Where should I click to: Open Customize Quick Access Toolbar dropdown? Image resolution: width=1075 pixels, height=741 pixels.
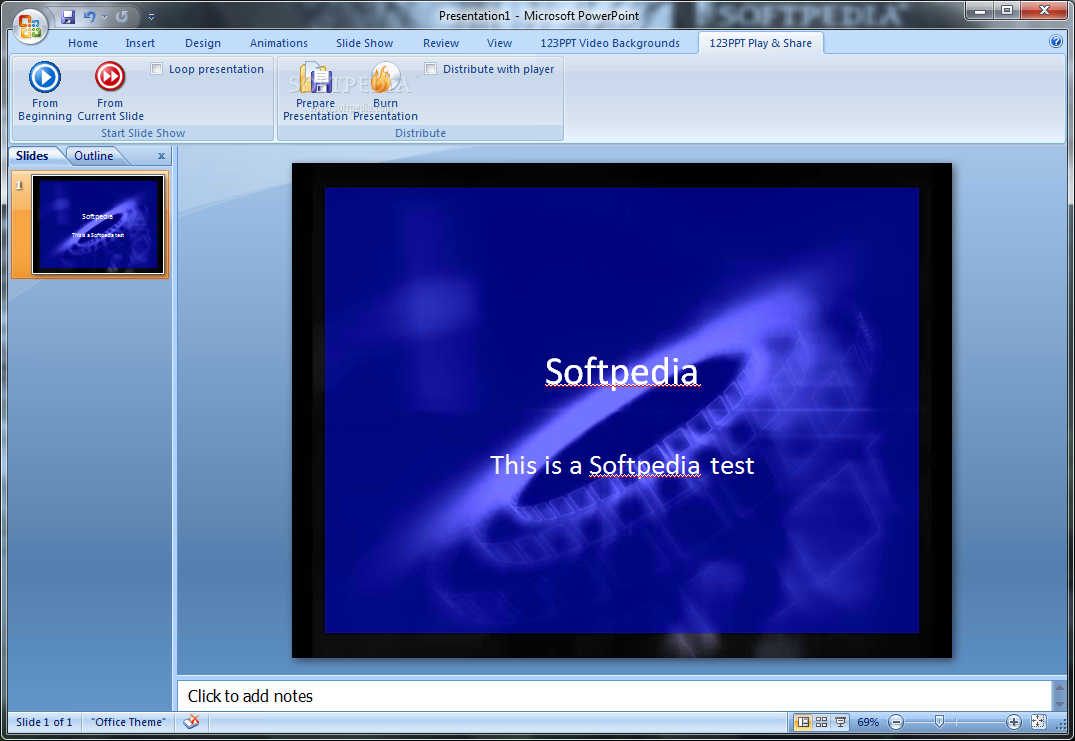point(152,17)
